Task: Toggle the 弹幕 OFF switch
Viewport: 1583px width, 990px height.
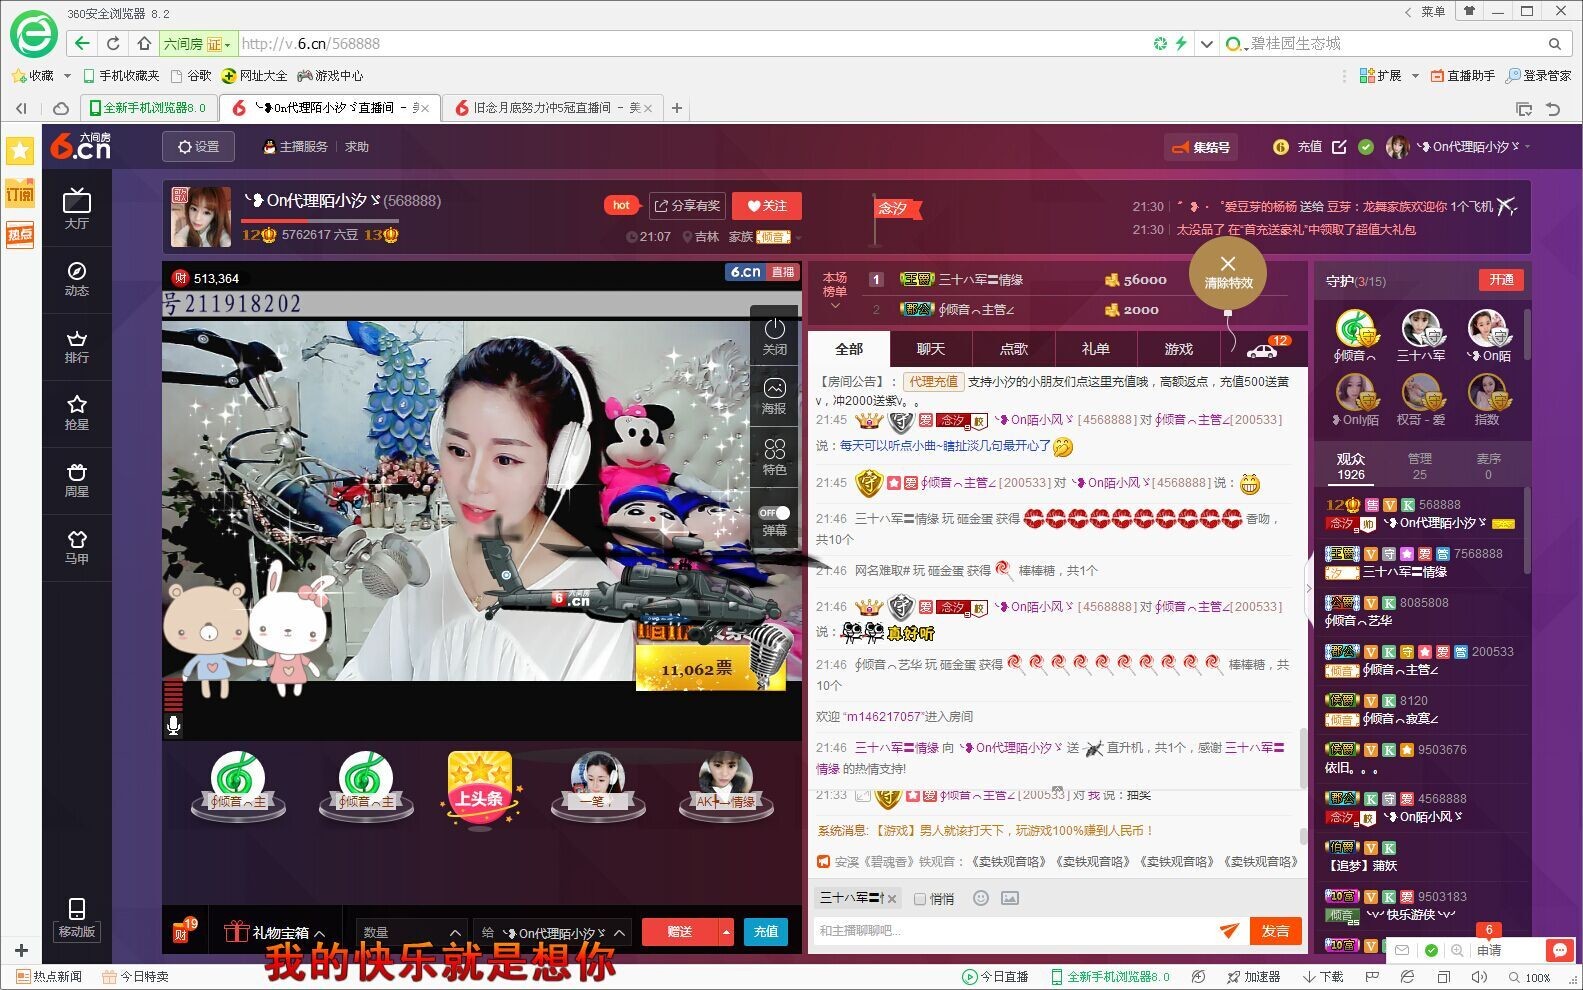Action: click(x=774, y=513)
